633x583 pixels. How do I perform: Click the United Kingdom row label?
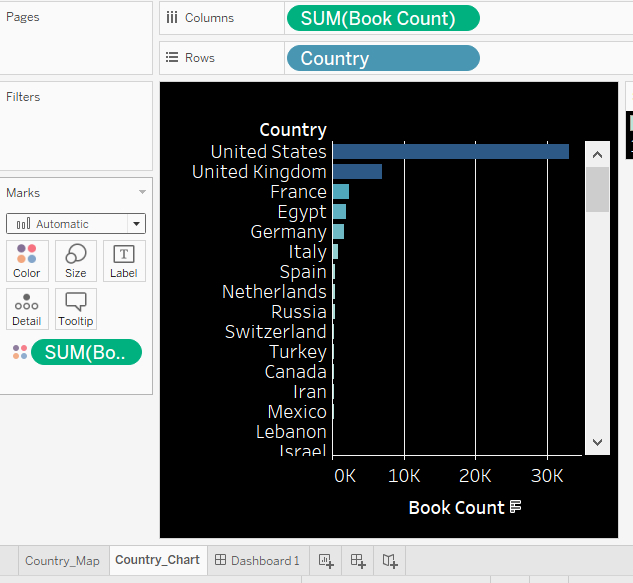coord(259,172)
